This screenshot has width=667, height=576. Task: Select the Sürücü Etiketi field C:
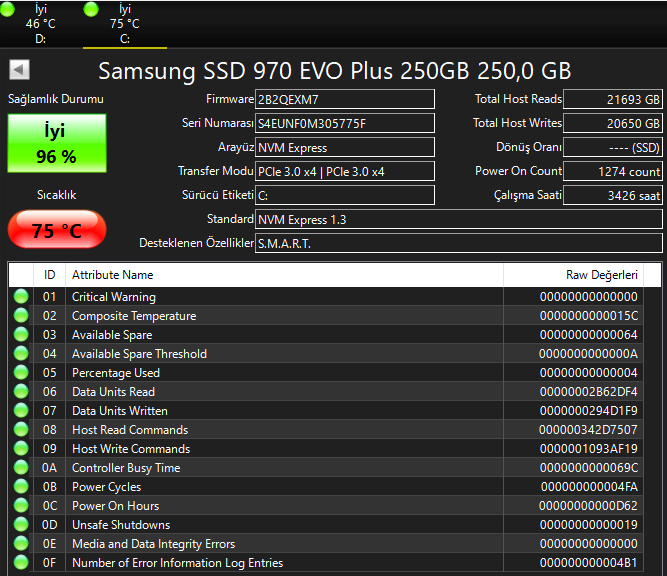[x=345, y=195]
